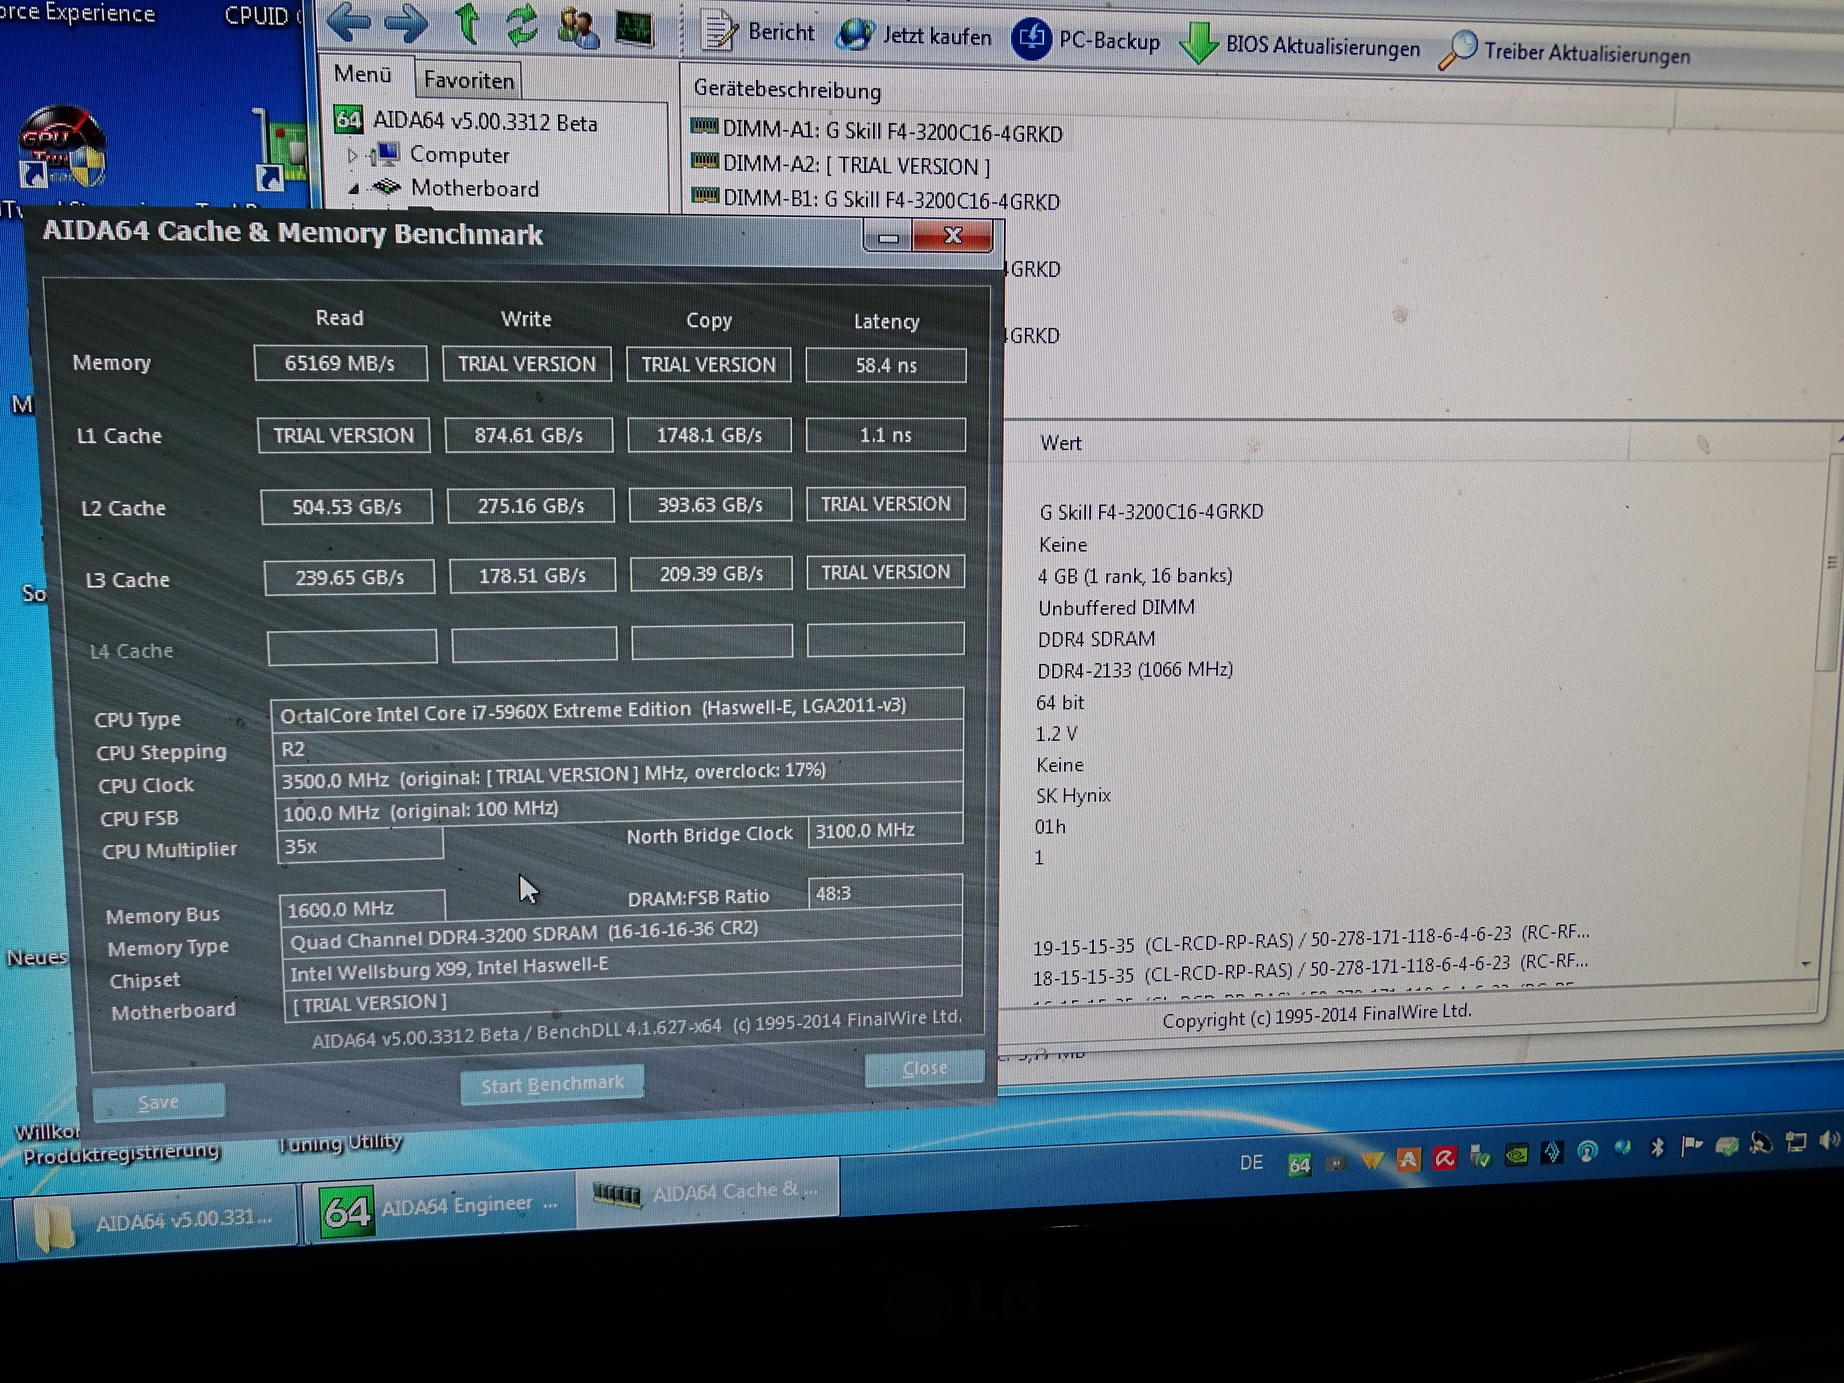Minimize the Cache & Memory Benchmark window
1844x1383 pixels.
(x=888, y=237)
